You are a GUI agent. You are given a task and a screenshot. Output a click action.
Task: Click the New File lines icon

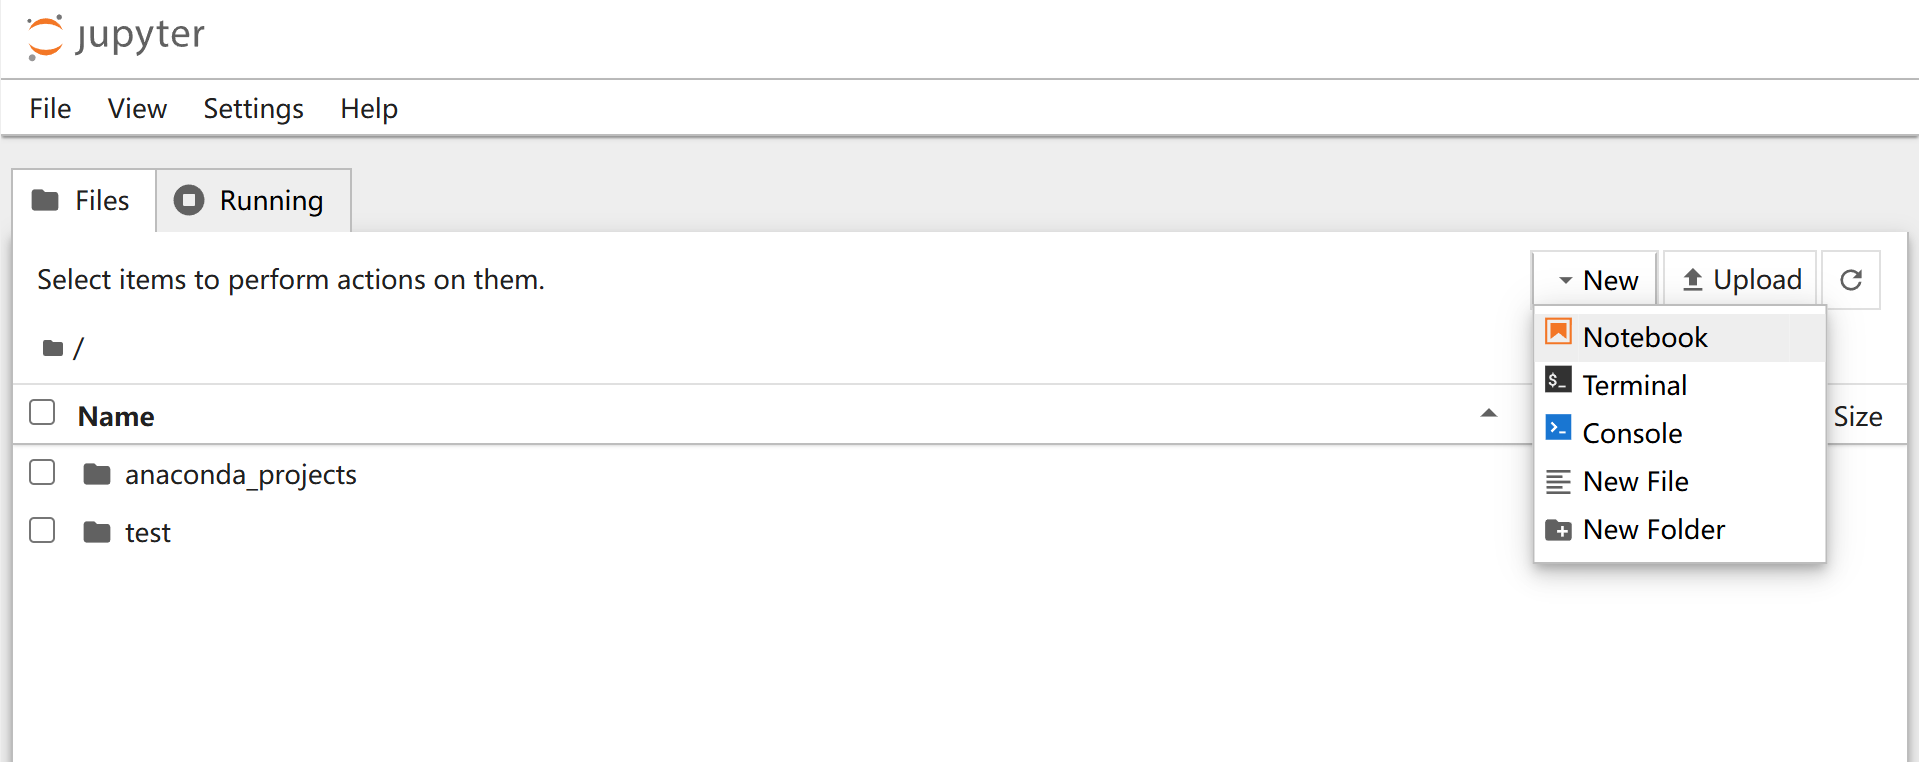[1558, 482]
